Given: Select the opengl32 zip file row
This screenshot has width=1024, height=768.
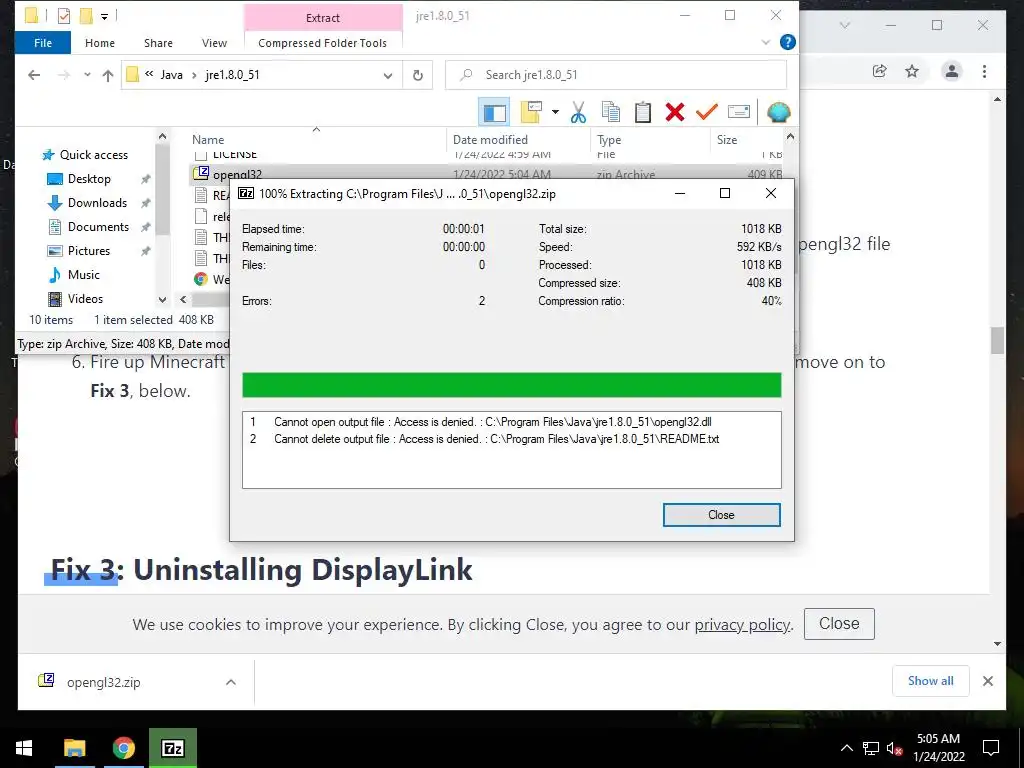Looking at the screenshot, I should (487, 172).
